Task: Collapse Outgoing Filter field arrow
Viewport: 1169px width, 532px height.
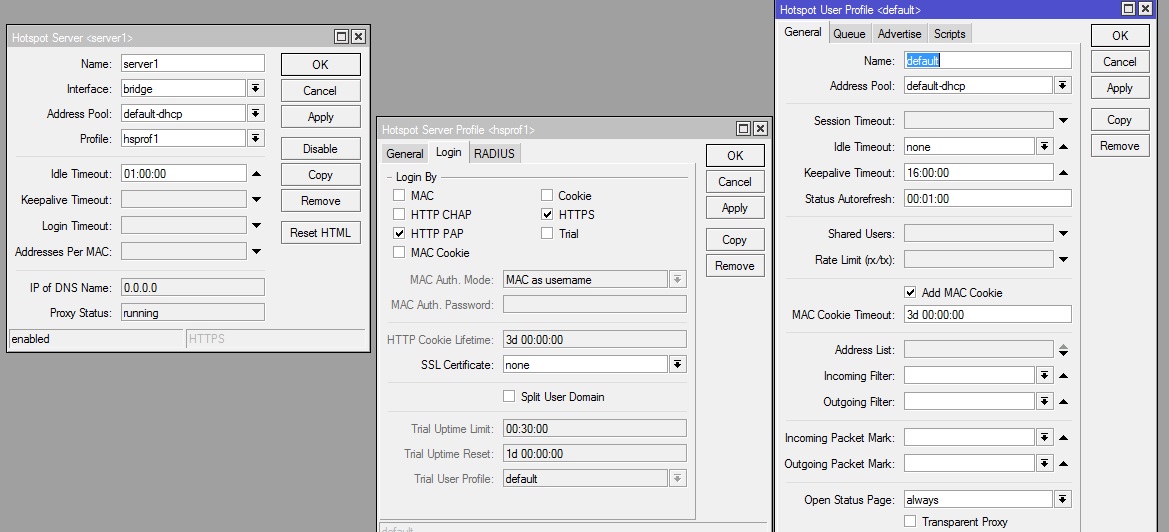Action: click(1064, 402)
